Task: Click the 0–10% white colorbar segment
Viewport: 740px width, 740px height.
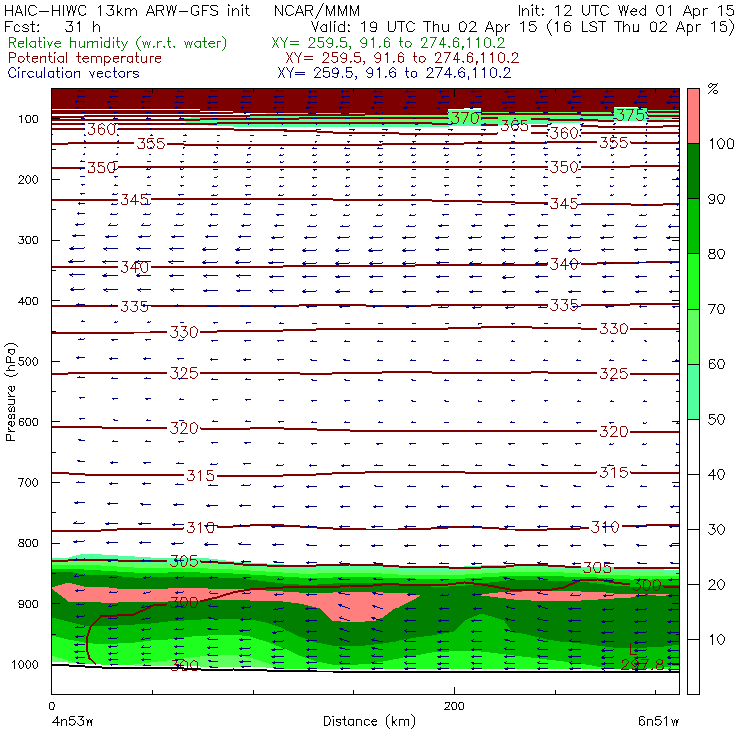Action: (693, 667)
